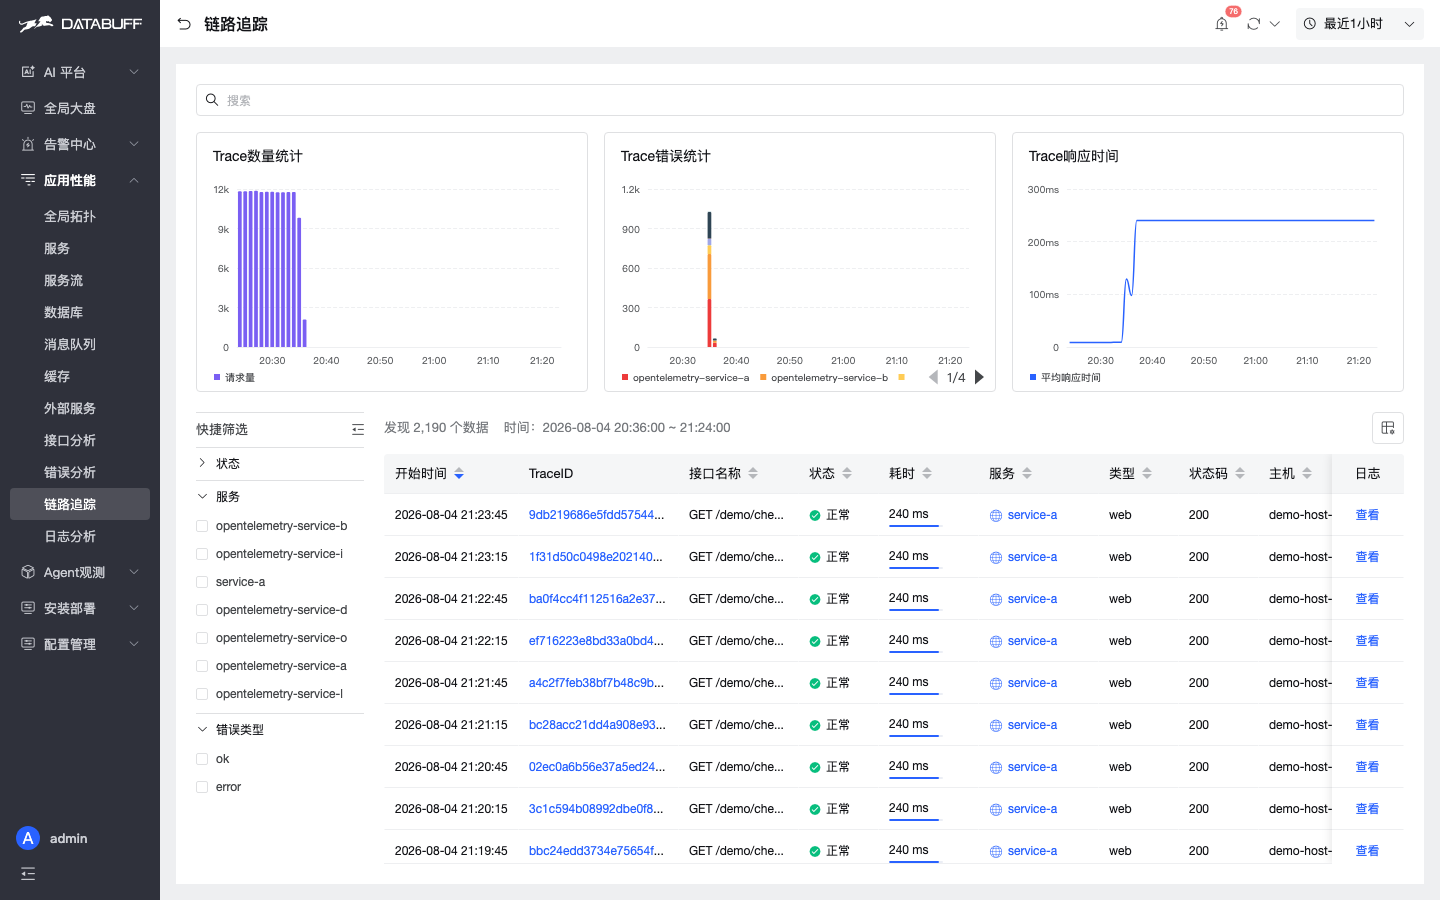The width and height of the screenshot is (1440, 900).
Task: Toggle 请求量 legend in Trace数量统计
Action: tap(234, 377)
